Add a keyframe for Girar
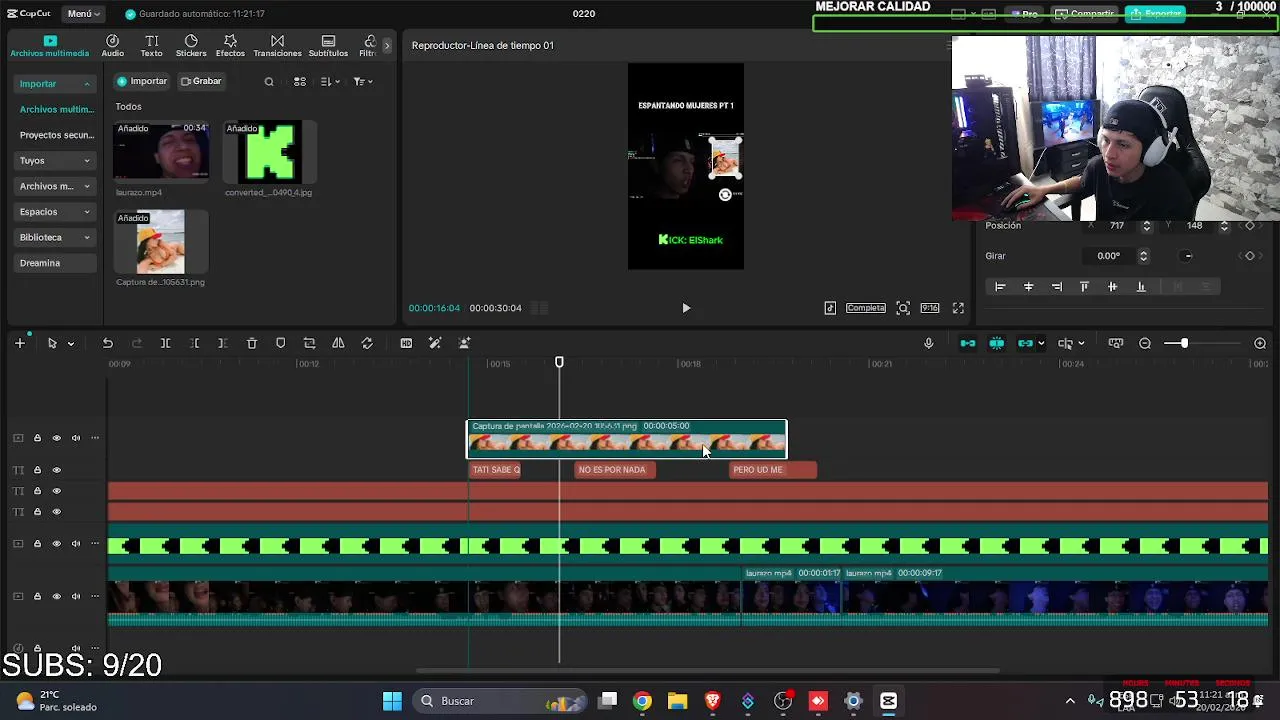The width and height of the screenshot is (1280, 720). (x=1249, y=256)
